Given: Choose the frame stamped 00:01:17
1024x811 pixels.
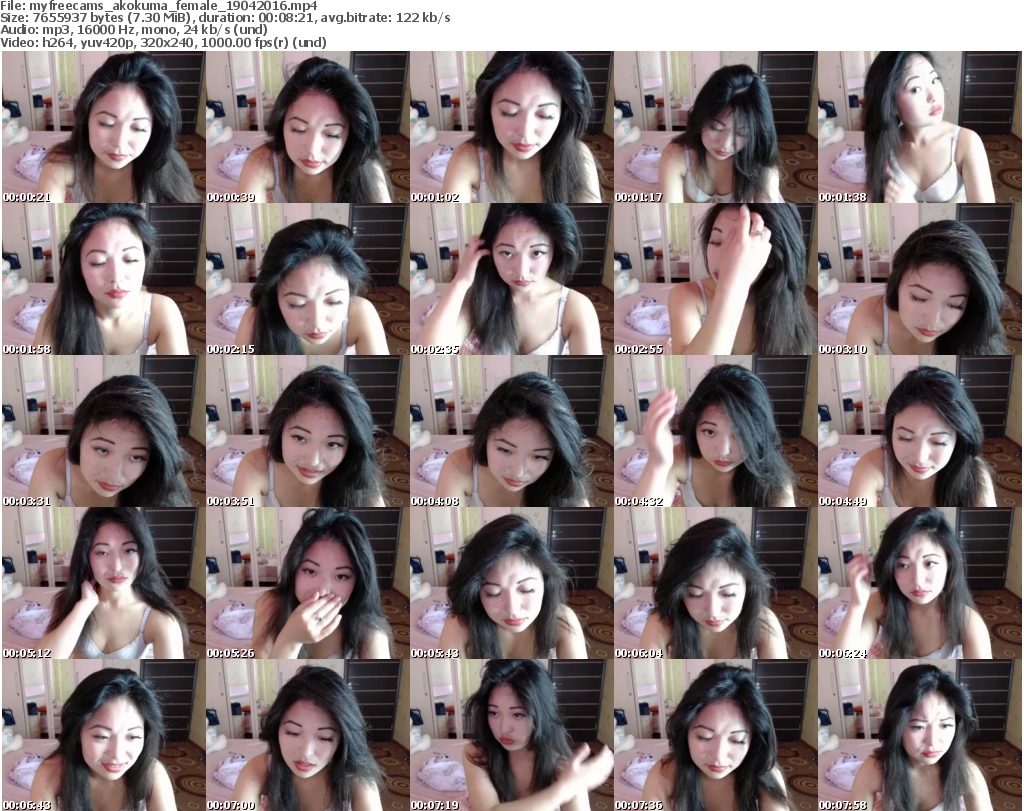Looking at the screenshot, I should click(x=716, y=127).
